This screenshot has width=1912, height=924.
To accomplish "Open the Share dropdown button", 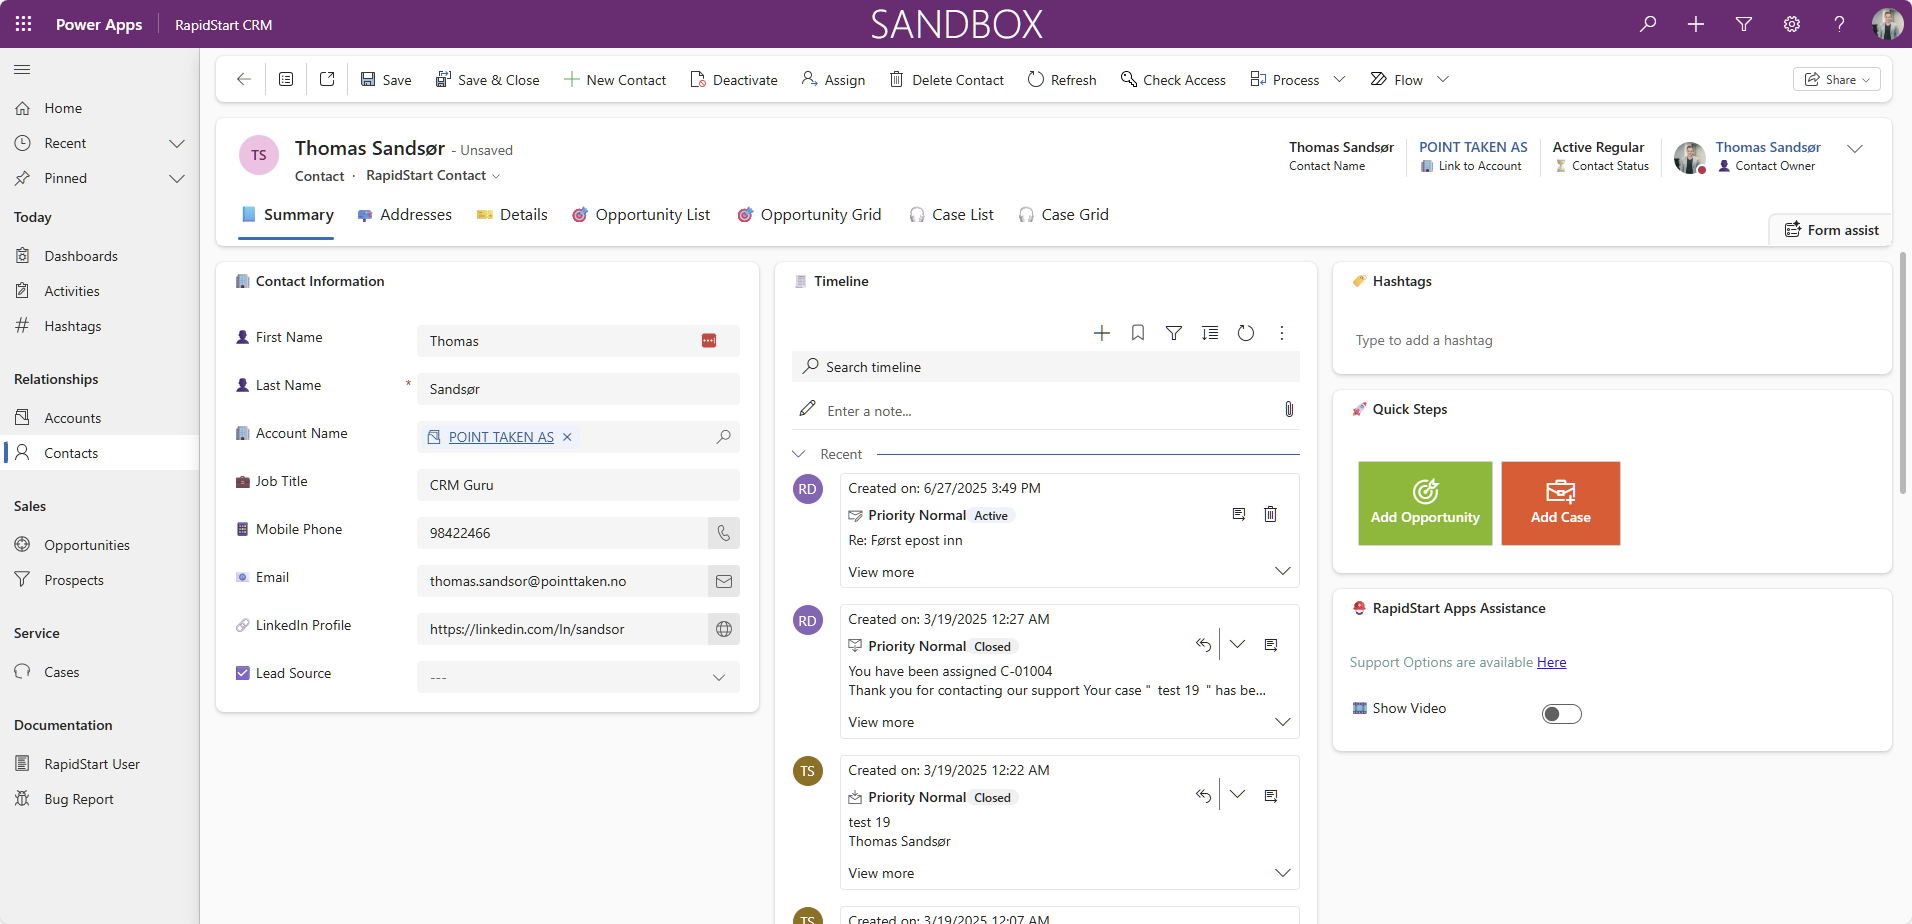I will point(1837,80).
